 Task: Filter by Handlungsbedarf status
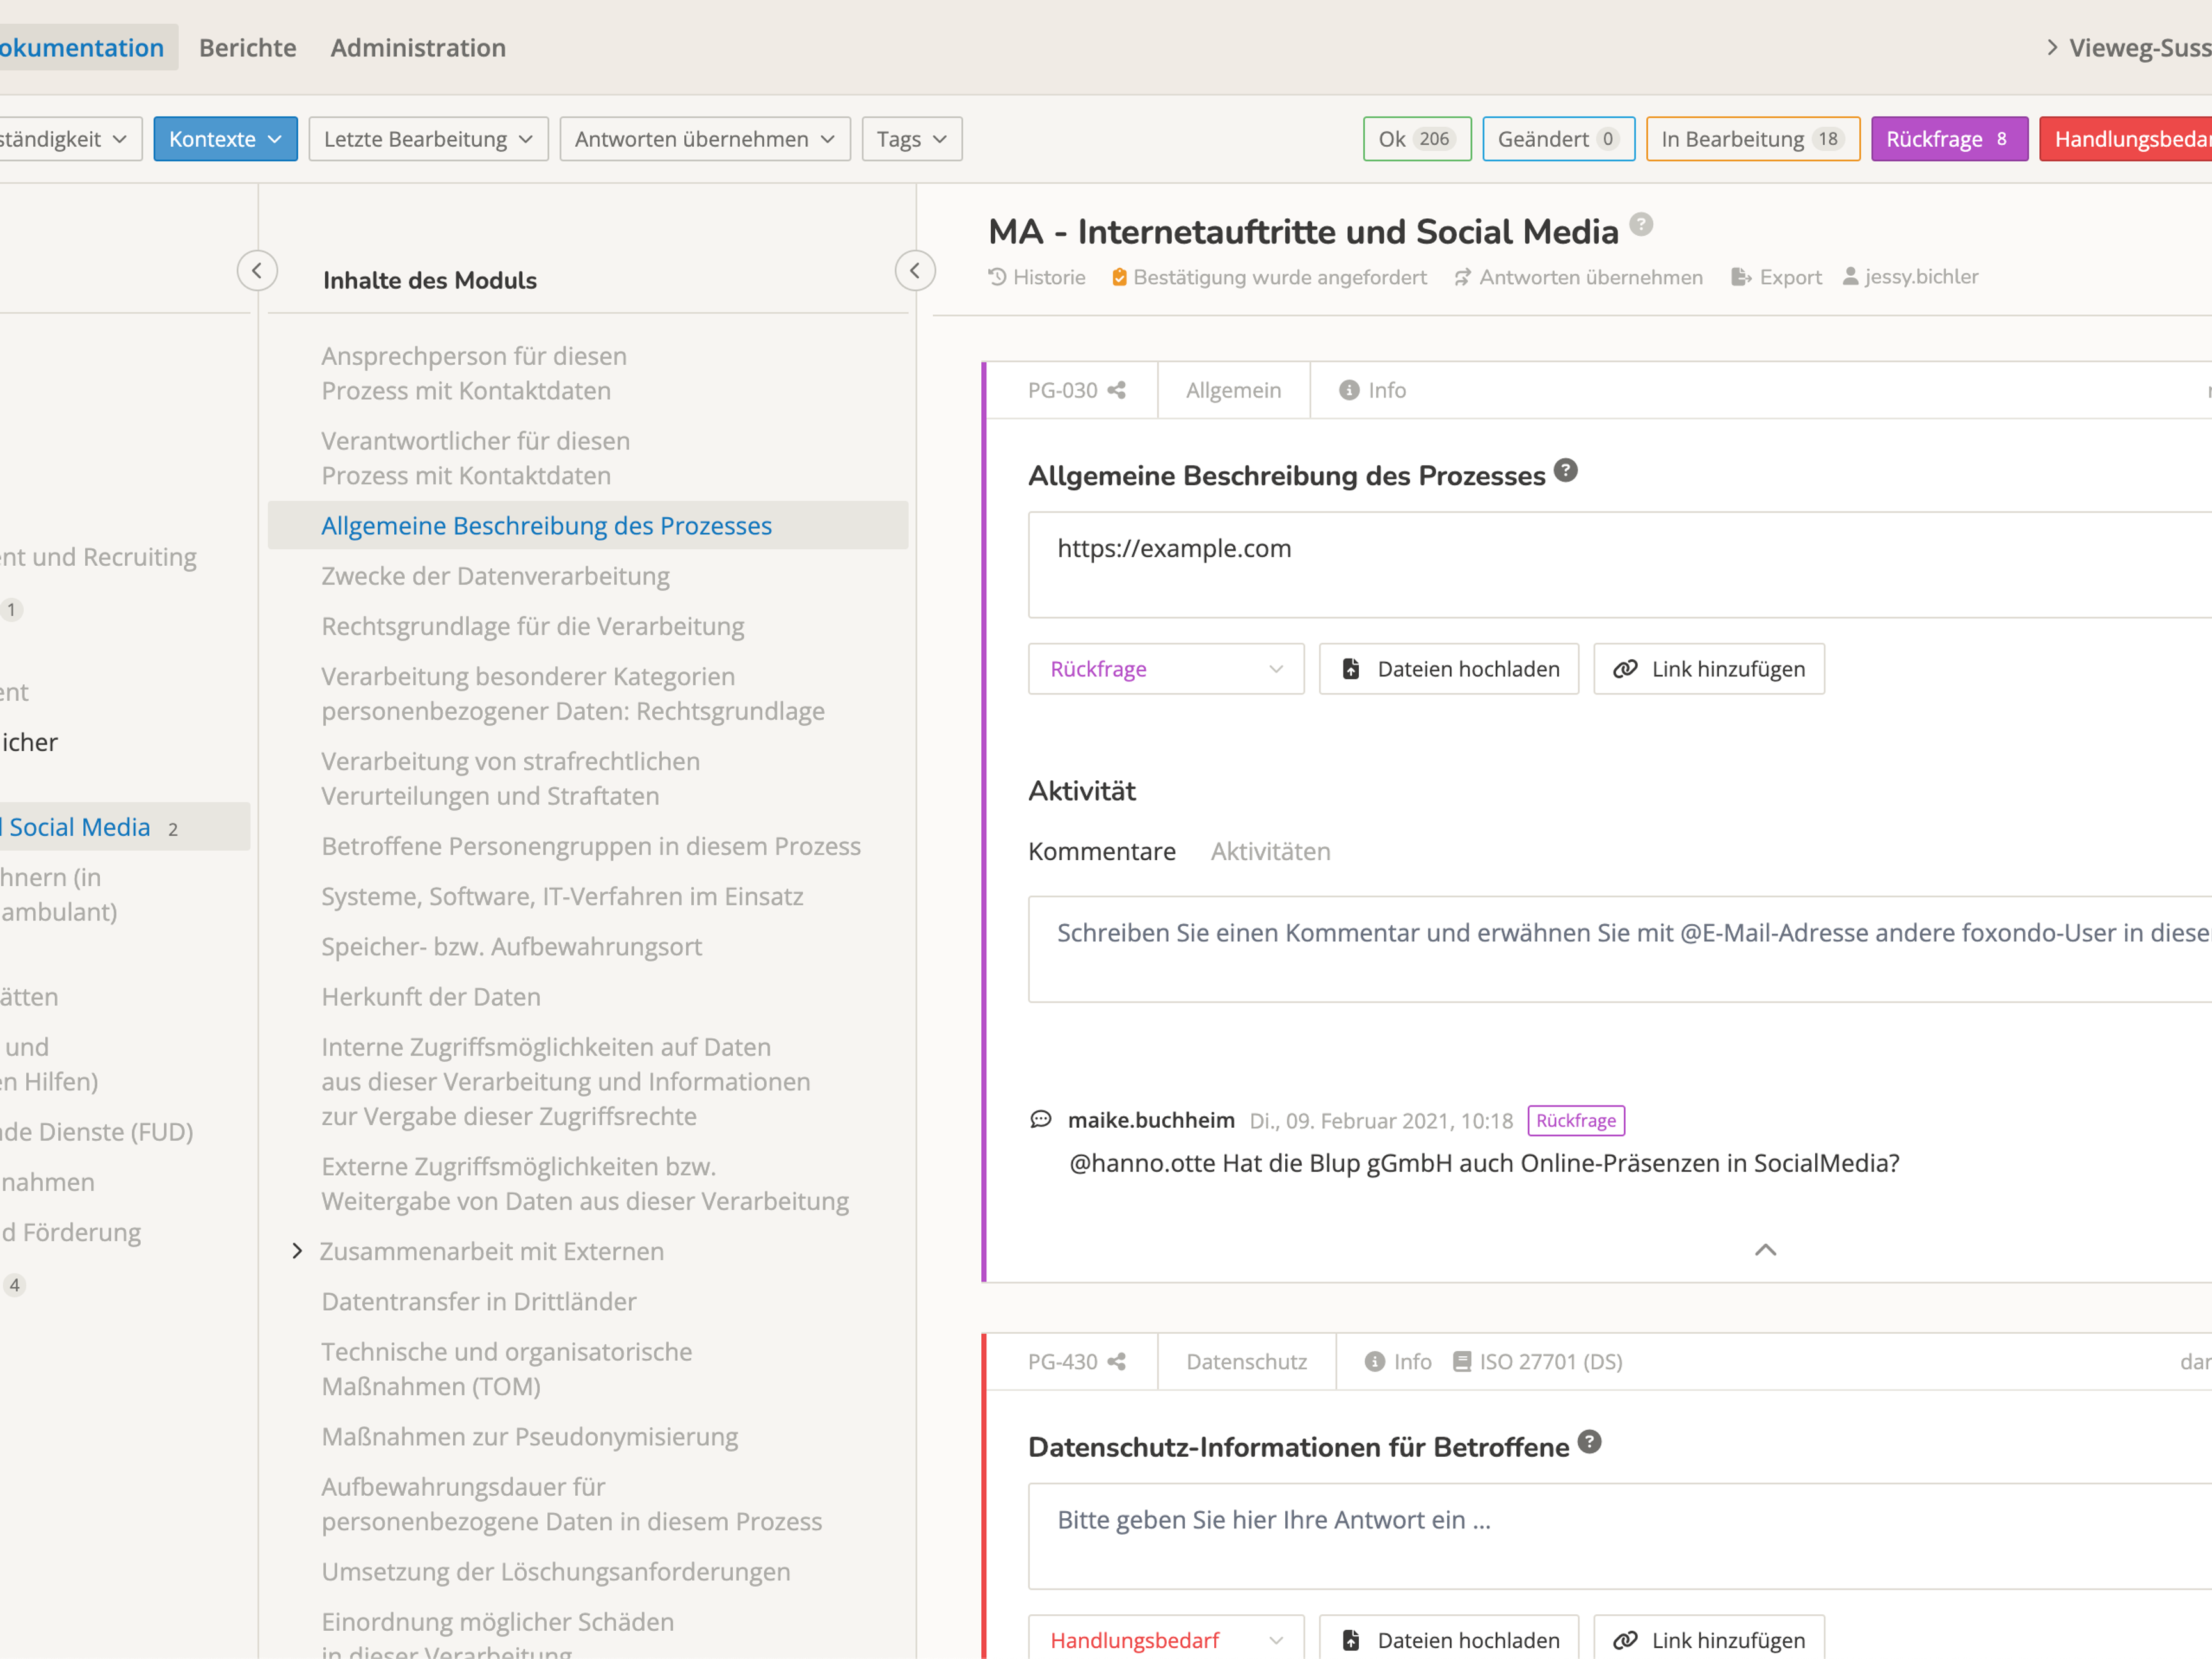coord(2125,139)
